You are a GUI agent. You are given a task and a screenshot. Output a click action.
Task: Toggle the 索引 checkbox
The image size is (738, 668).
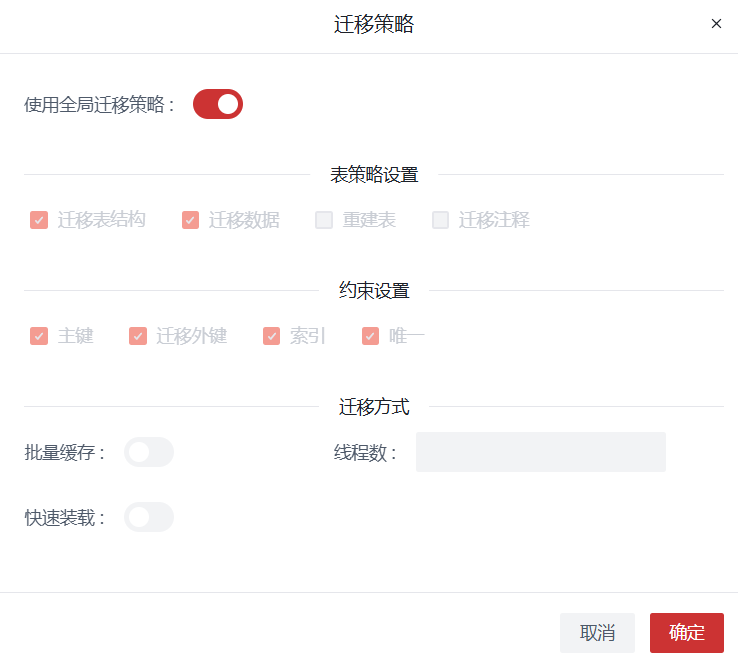[x=271, y=336]
